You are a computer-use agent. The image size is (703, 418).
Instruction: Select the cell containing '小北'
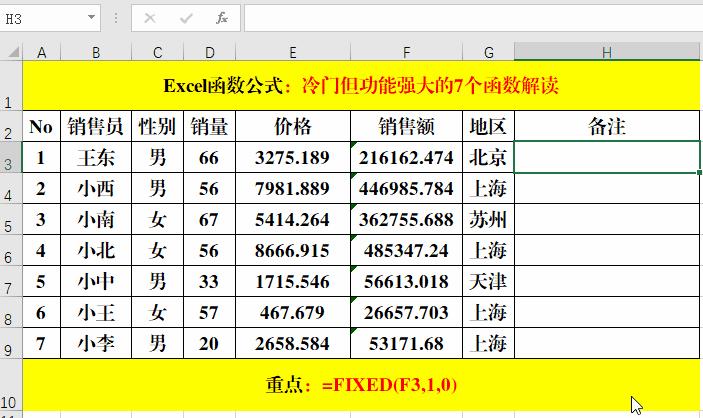coord(96,250)
